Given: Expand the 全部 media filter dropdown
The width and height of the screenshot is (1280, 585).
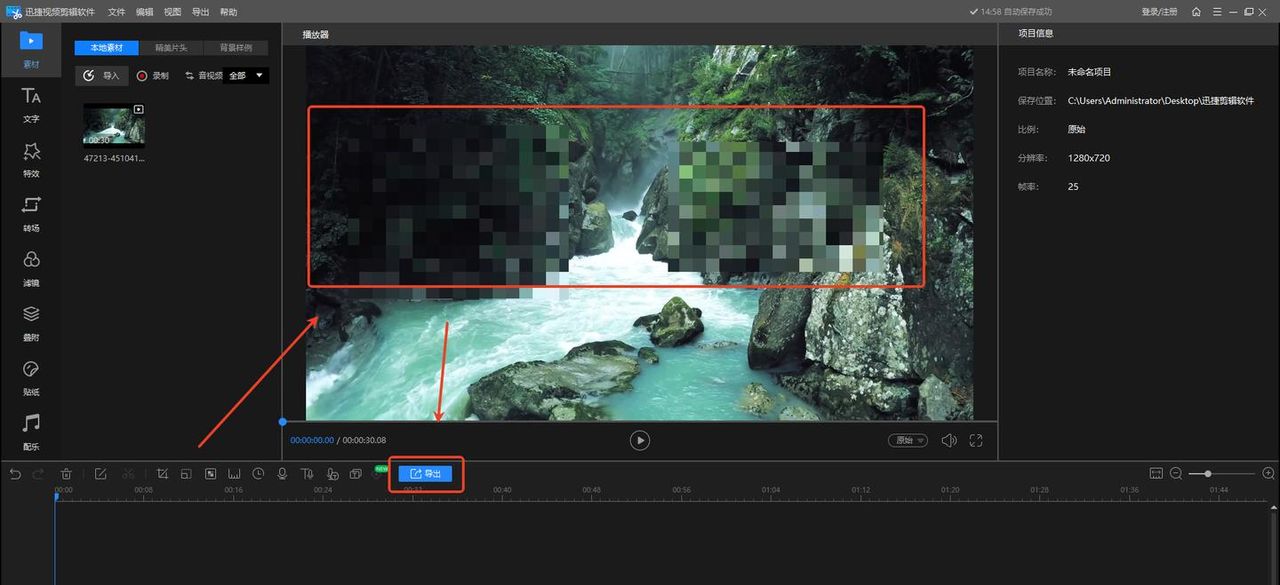Looking at the screenshot, I should tap(247, 76).
